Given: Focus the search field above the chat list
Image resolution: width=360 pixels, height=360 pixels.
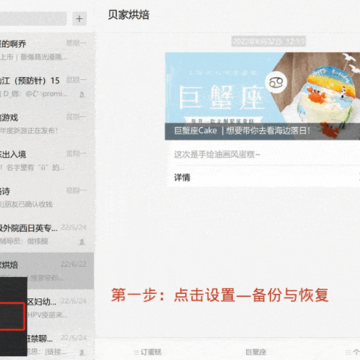Looking at the screenshot, I should [33, 19].
